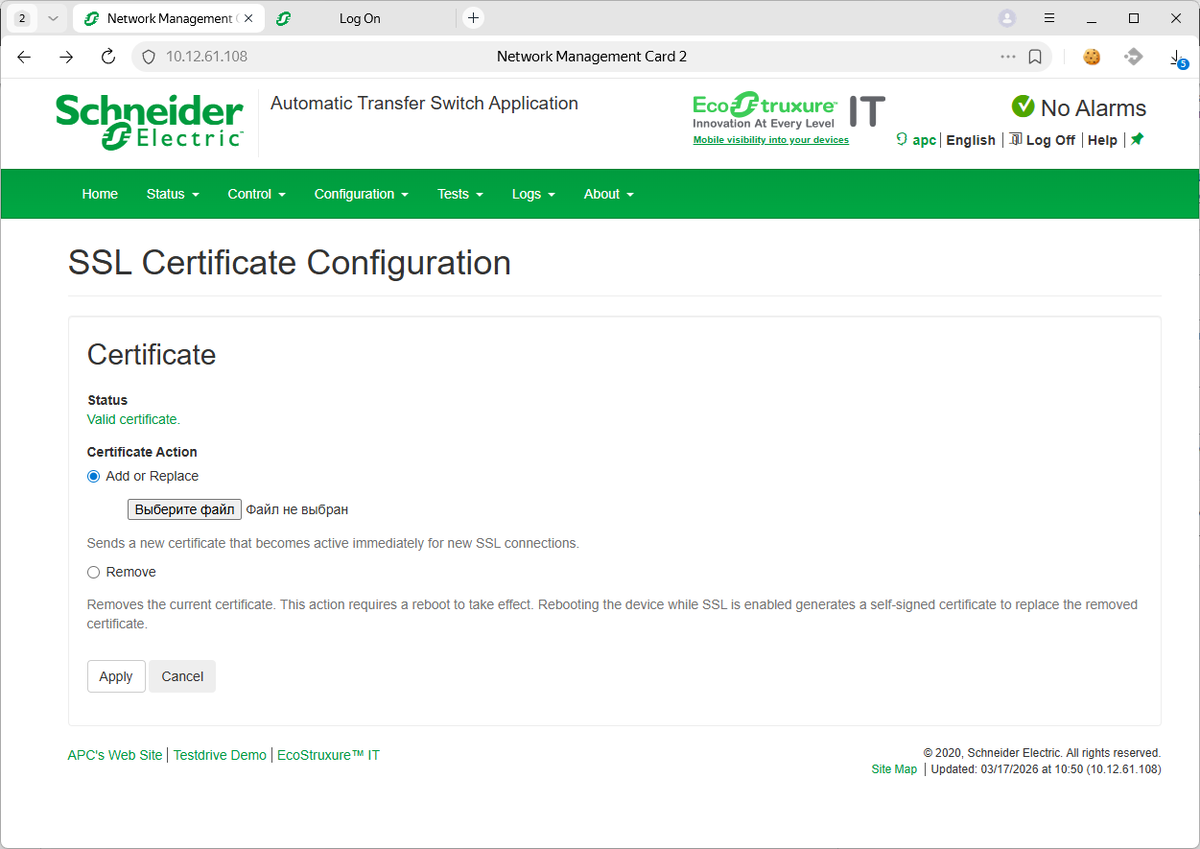Click the green No Alarms checkmark icon
The height and width of the screenshot is (849, 1200).
tap(1022, 107)
